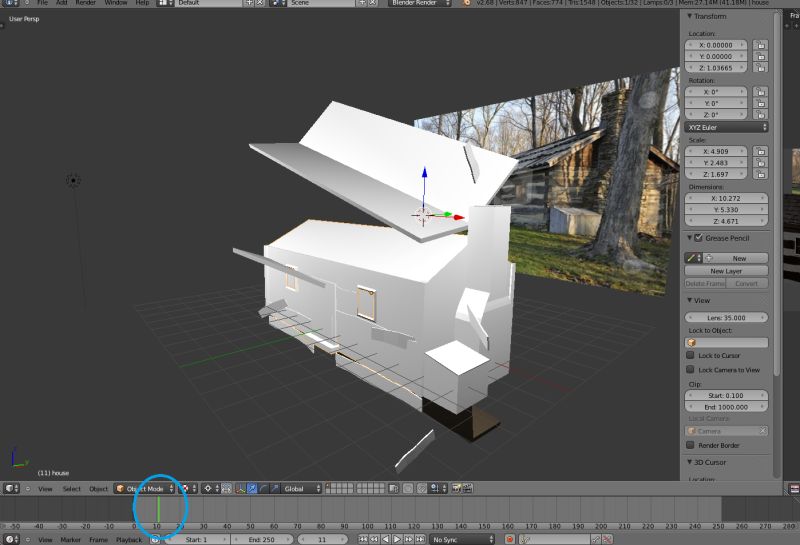Viewport: 800px width, 545px height.
Task: Open the Global orientation dropdown
Action: point(301,488)
